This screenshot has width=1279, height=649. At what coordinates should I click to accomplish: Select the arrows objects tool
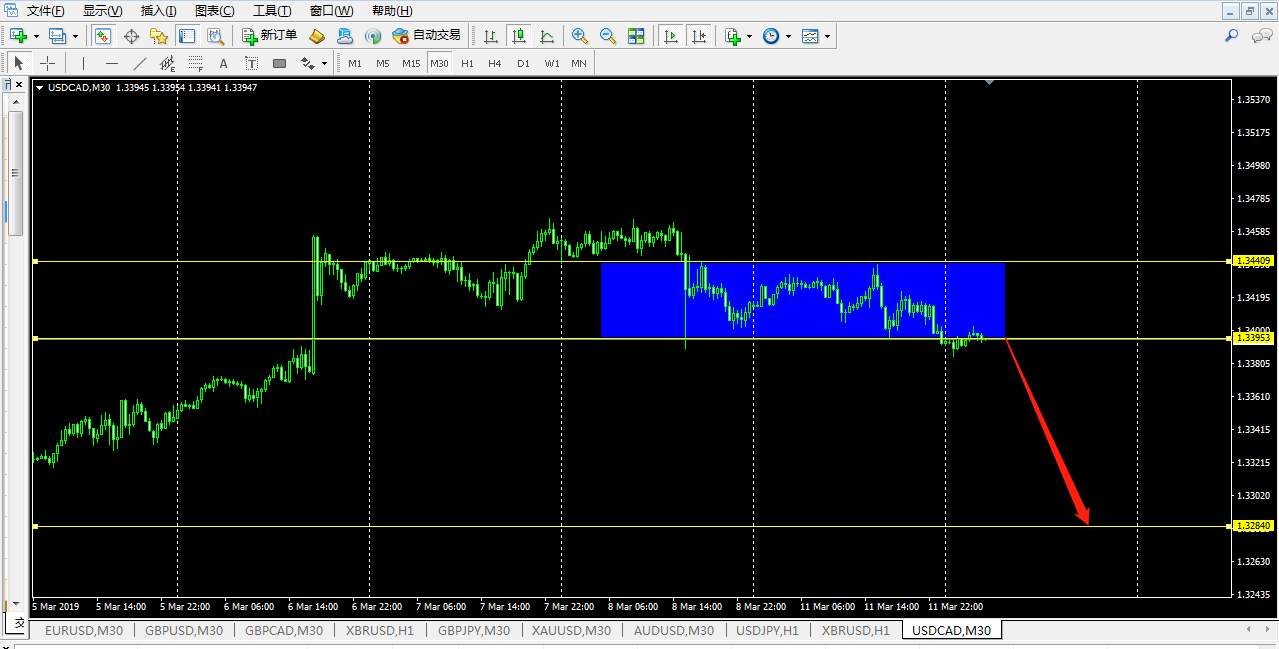click(307, 63)
